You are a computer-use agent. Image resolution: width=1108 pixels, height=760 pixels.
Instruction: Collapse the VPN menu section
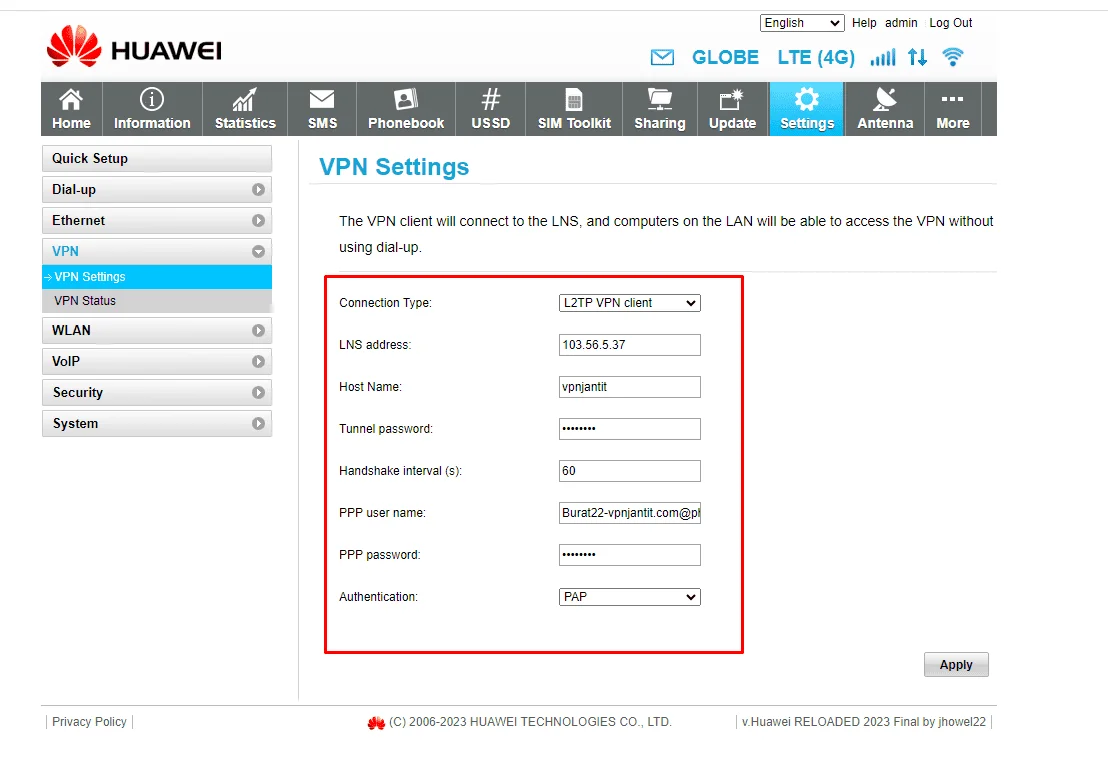coord(157,251)
